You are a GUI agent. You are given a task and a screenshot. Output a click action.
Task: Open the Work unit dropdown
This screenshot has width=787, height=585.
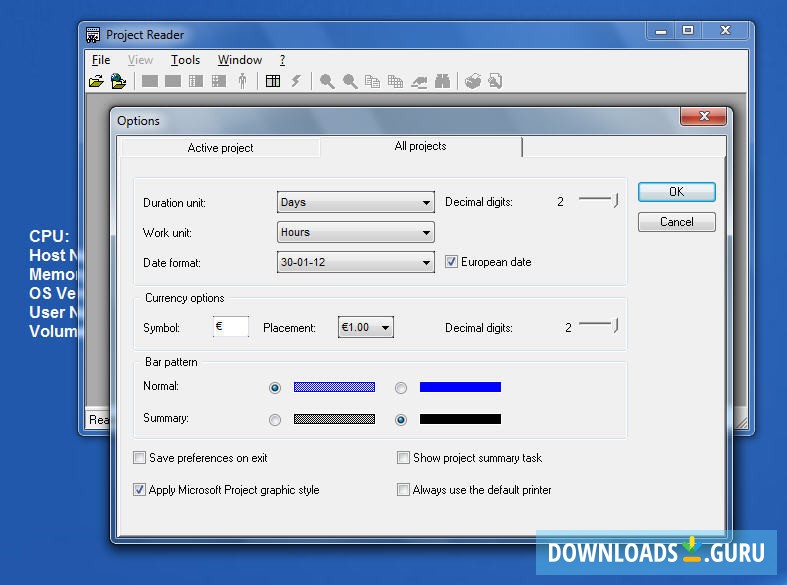(355, 232)
